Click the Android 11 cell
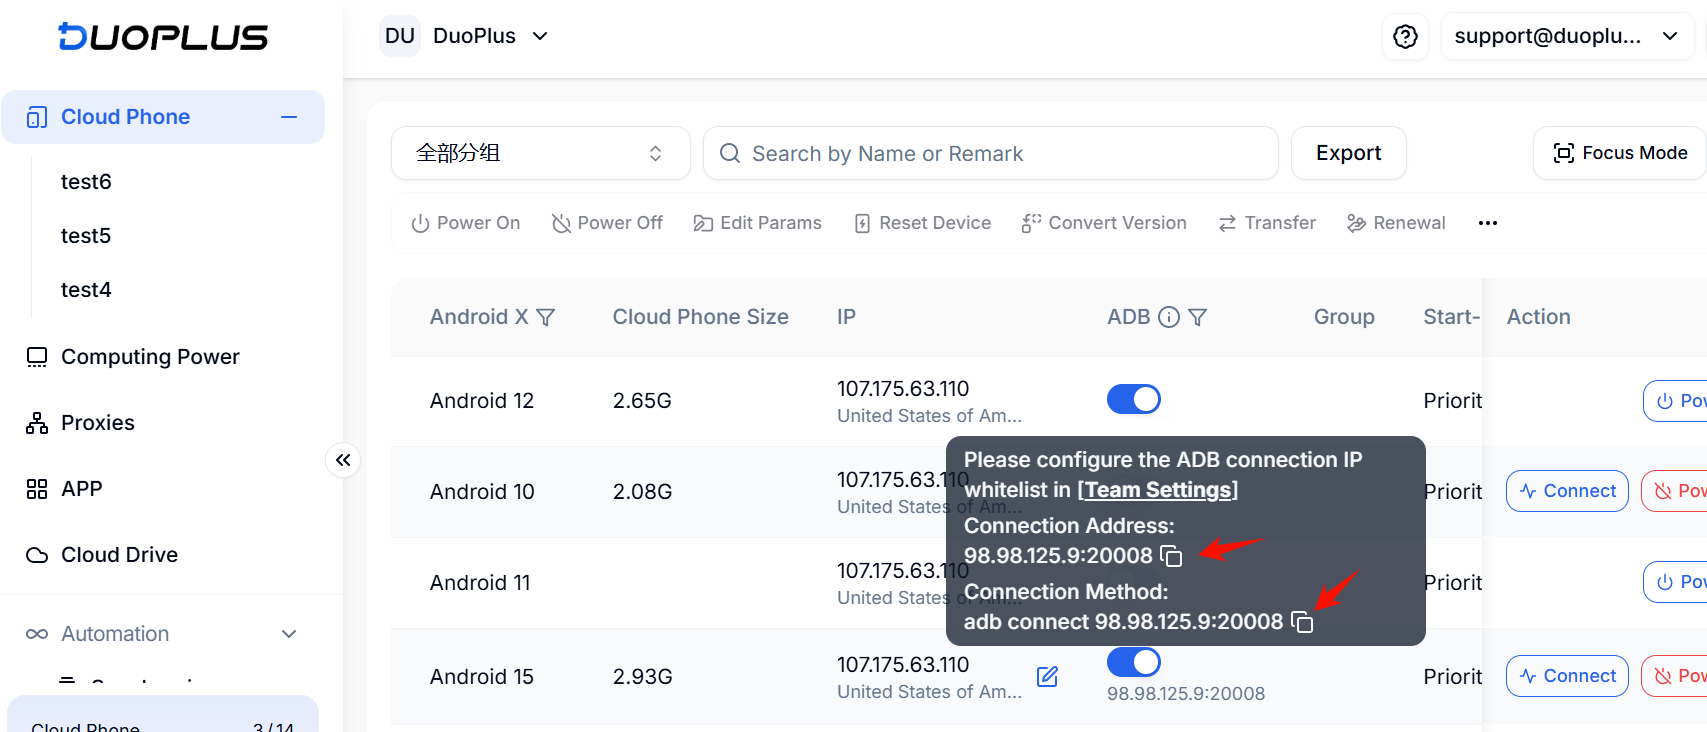Viewport: 1707px width, 732px height. click(480, 583)
